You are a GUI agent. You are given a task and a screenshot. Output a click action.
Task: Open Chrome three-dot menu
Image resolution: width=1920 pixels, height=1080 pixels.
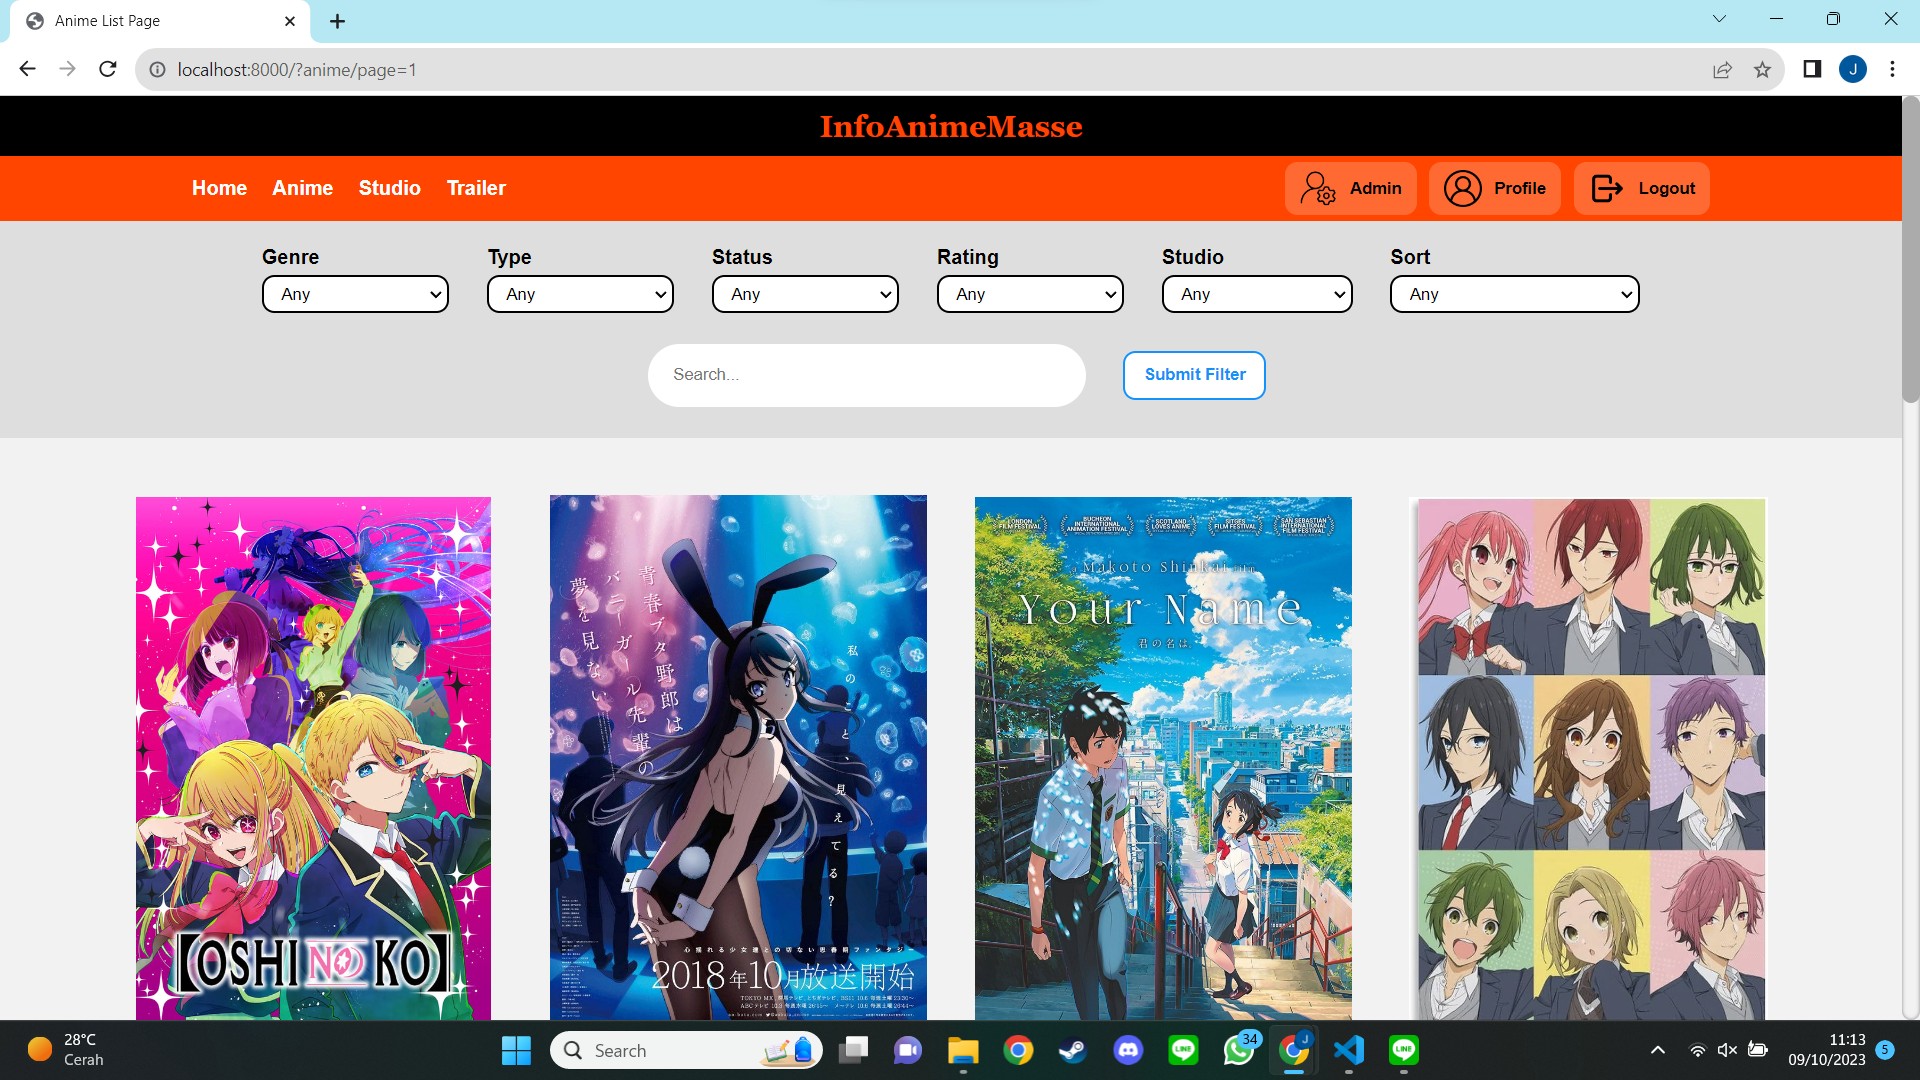click(x=1892, y=69)
